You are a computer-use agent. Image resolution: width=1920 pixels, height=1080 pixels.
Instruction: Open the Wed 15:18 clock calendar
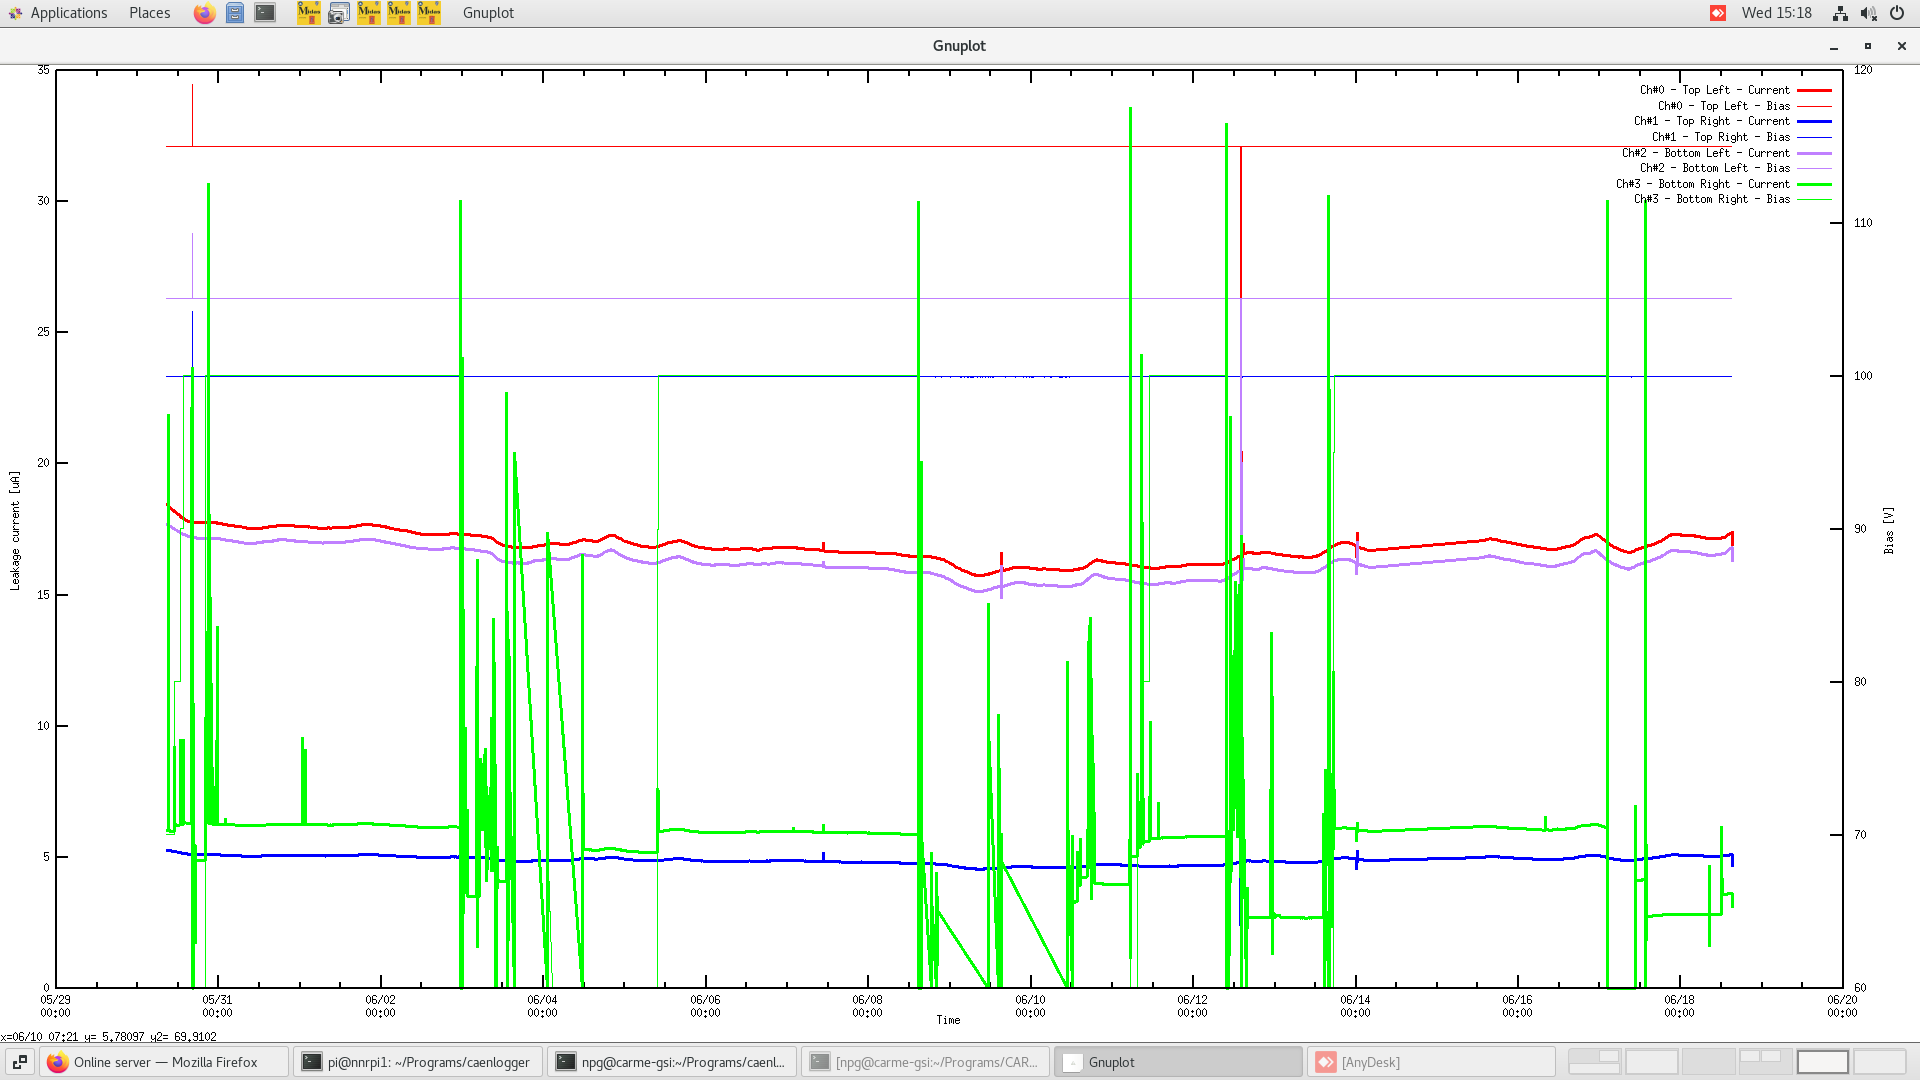1776,13
